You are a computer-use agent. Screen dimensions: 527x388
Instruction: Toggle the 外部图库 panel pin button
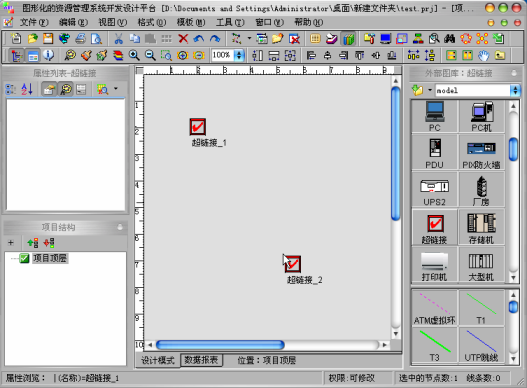pos(514,73)
